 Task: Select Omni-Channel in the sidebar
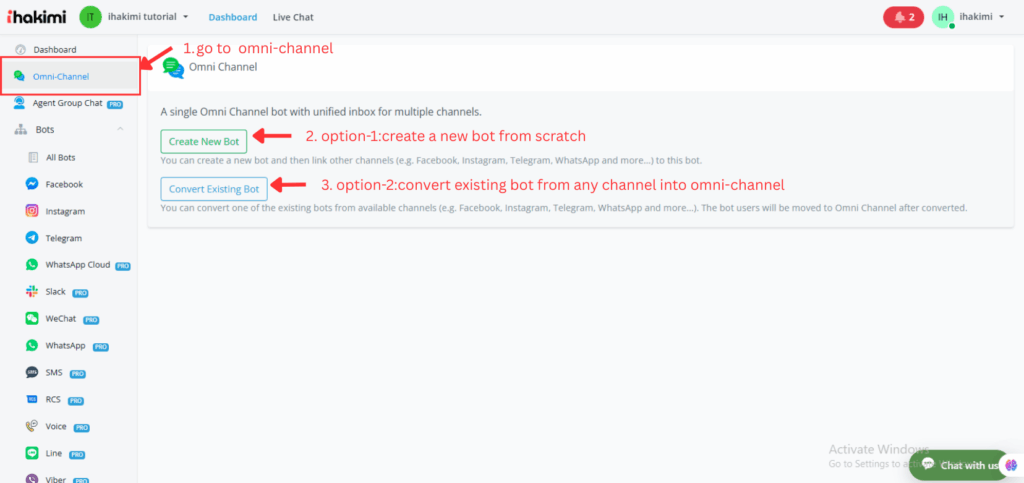[x=61, y=76]
